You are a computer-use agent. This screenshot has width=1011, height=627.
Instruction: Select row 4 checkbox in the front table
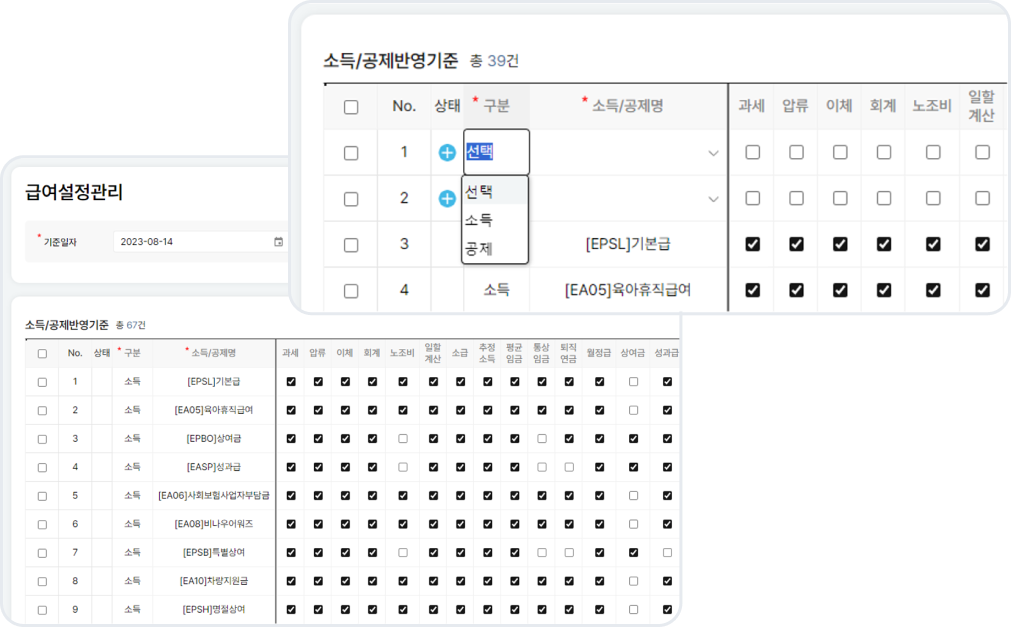351,291
